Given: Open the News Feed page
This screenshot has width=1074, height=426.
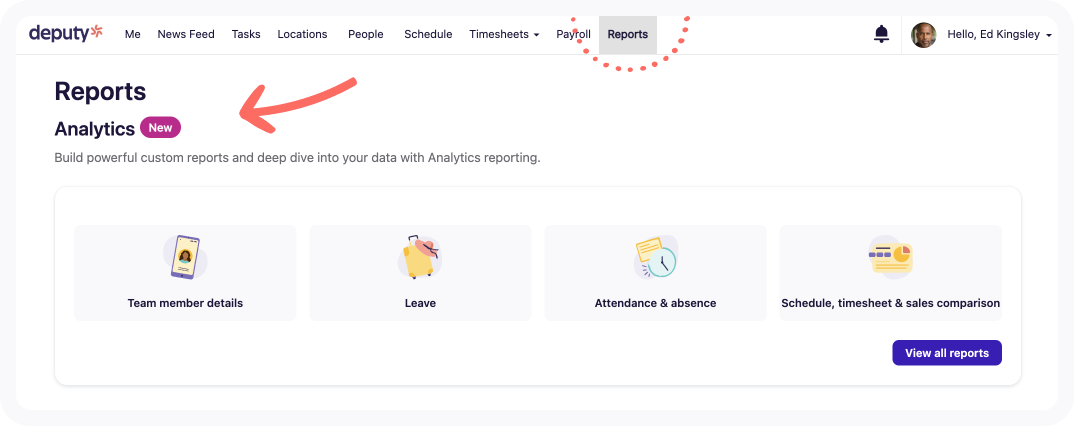Looking at the screenshot, I should pos(186,34).
